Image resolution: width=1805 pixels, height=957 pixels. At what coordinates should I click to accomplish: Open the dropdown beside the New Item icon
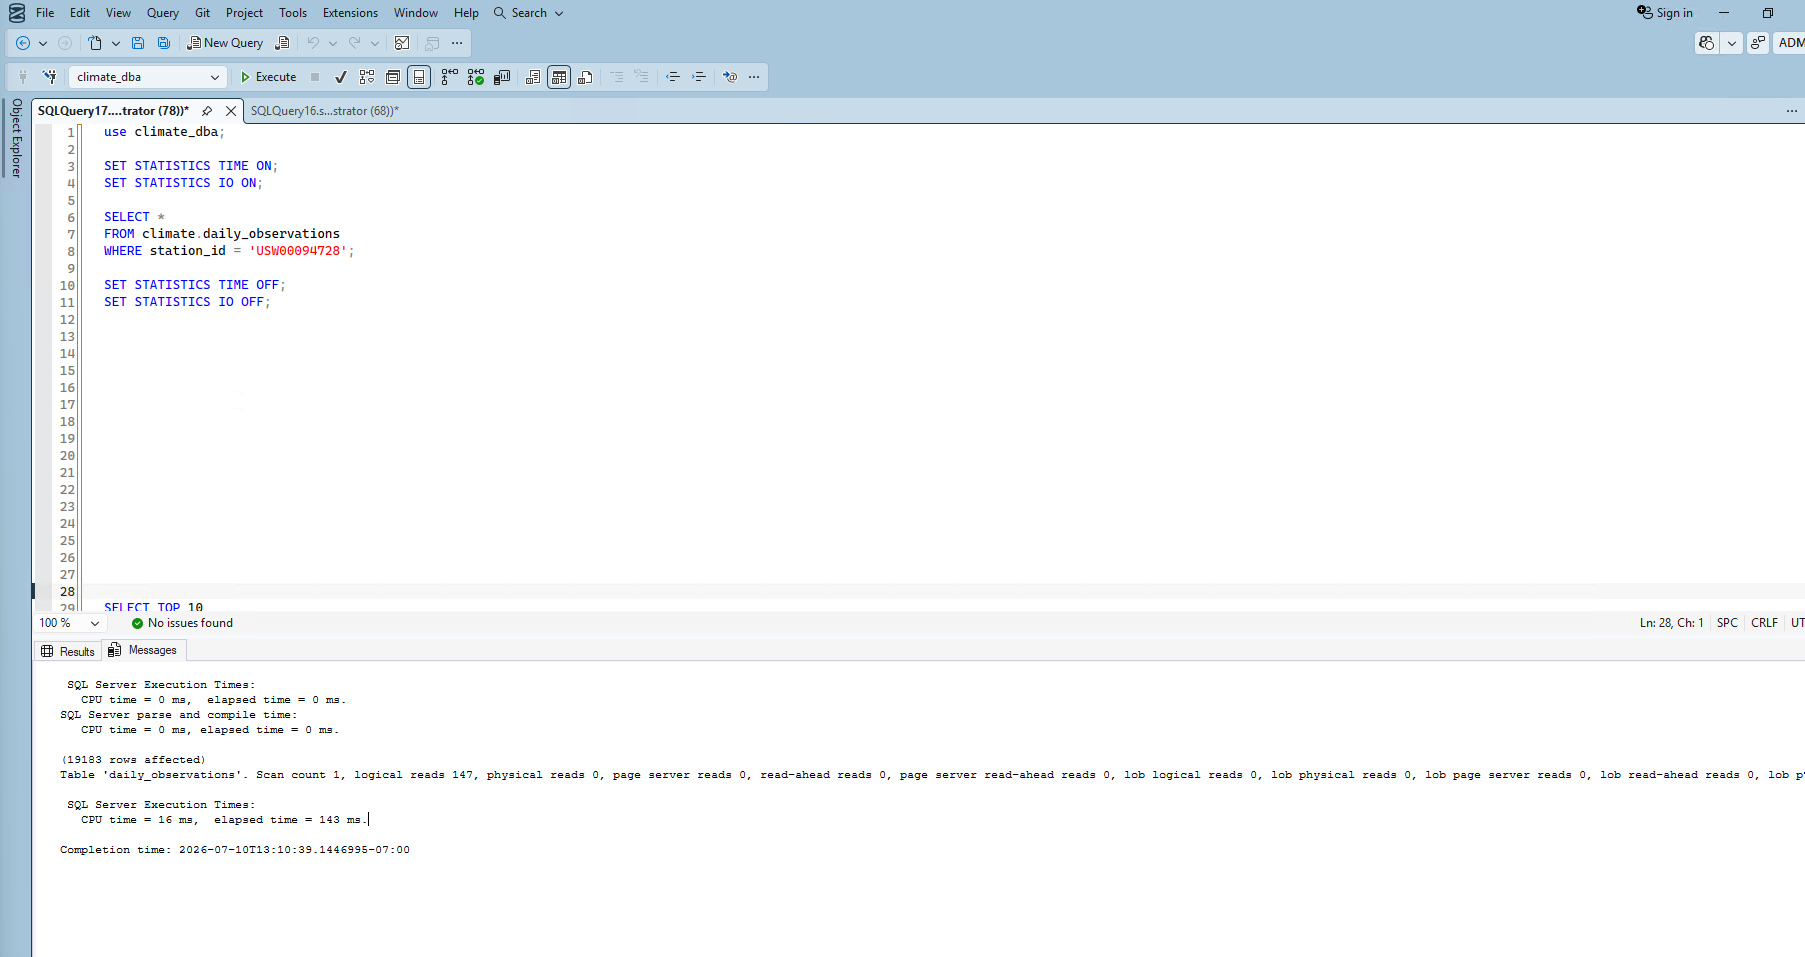[x=116, y=43]
